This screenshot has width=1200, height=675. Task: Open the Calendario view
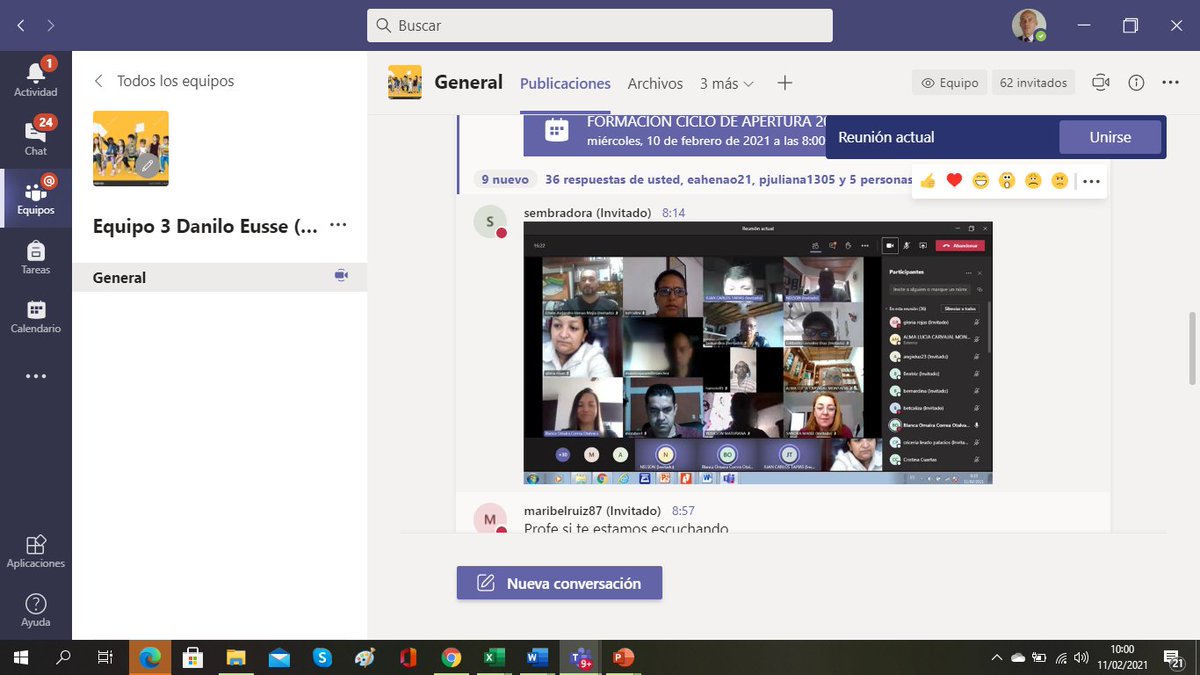[36, 315]
